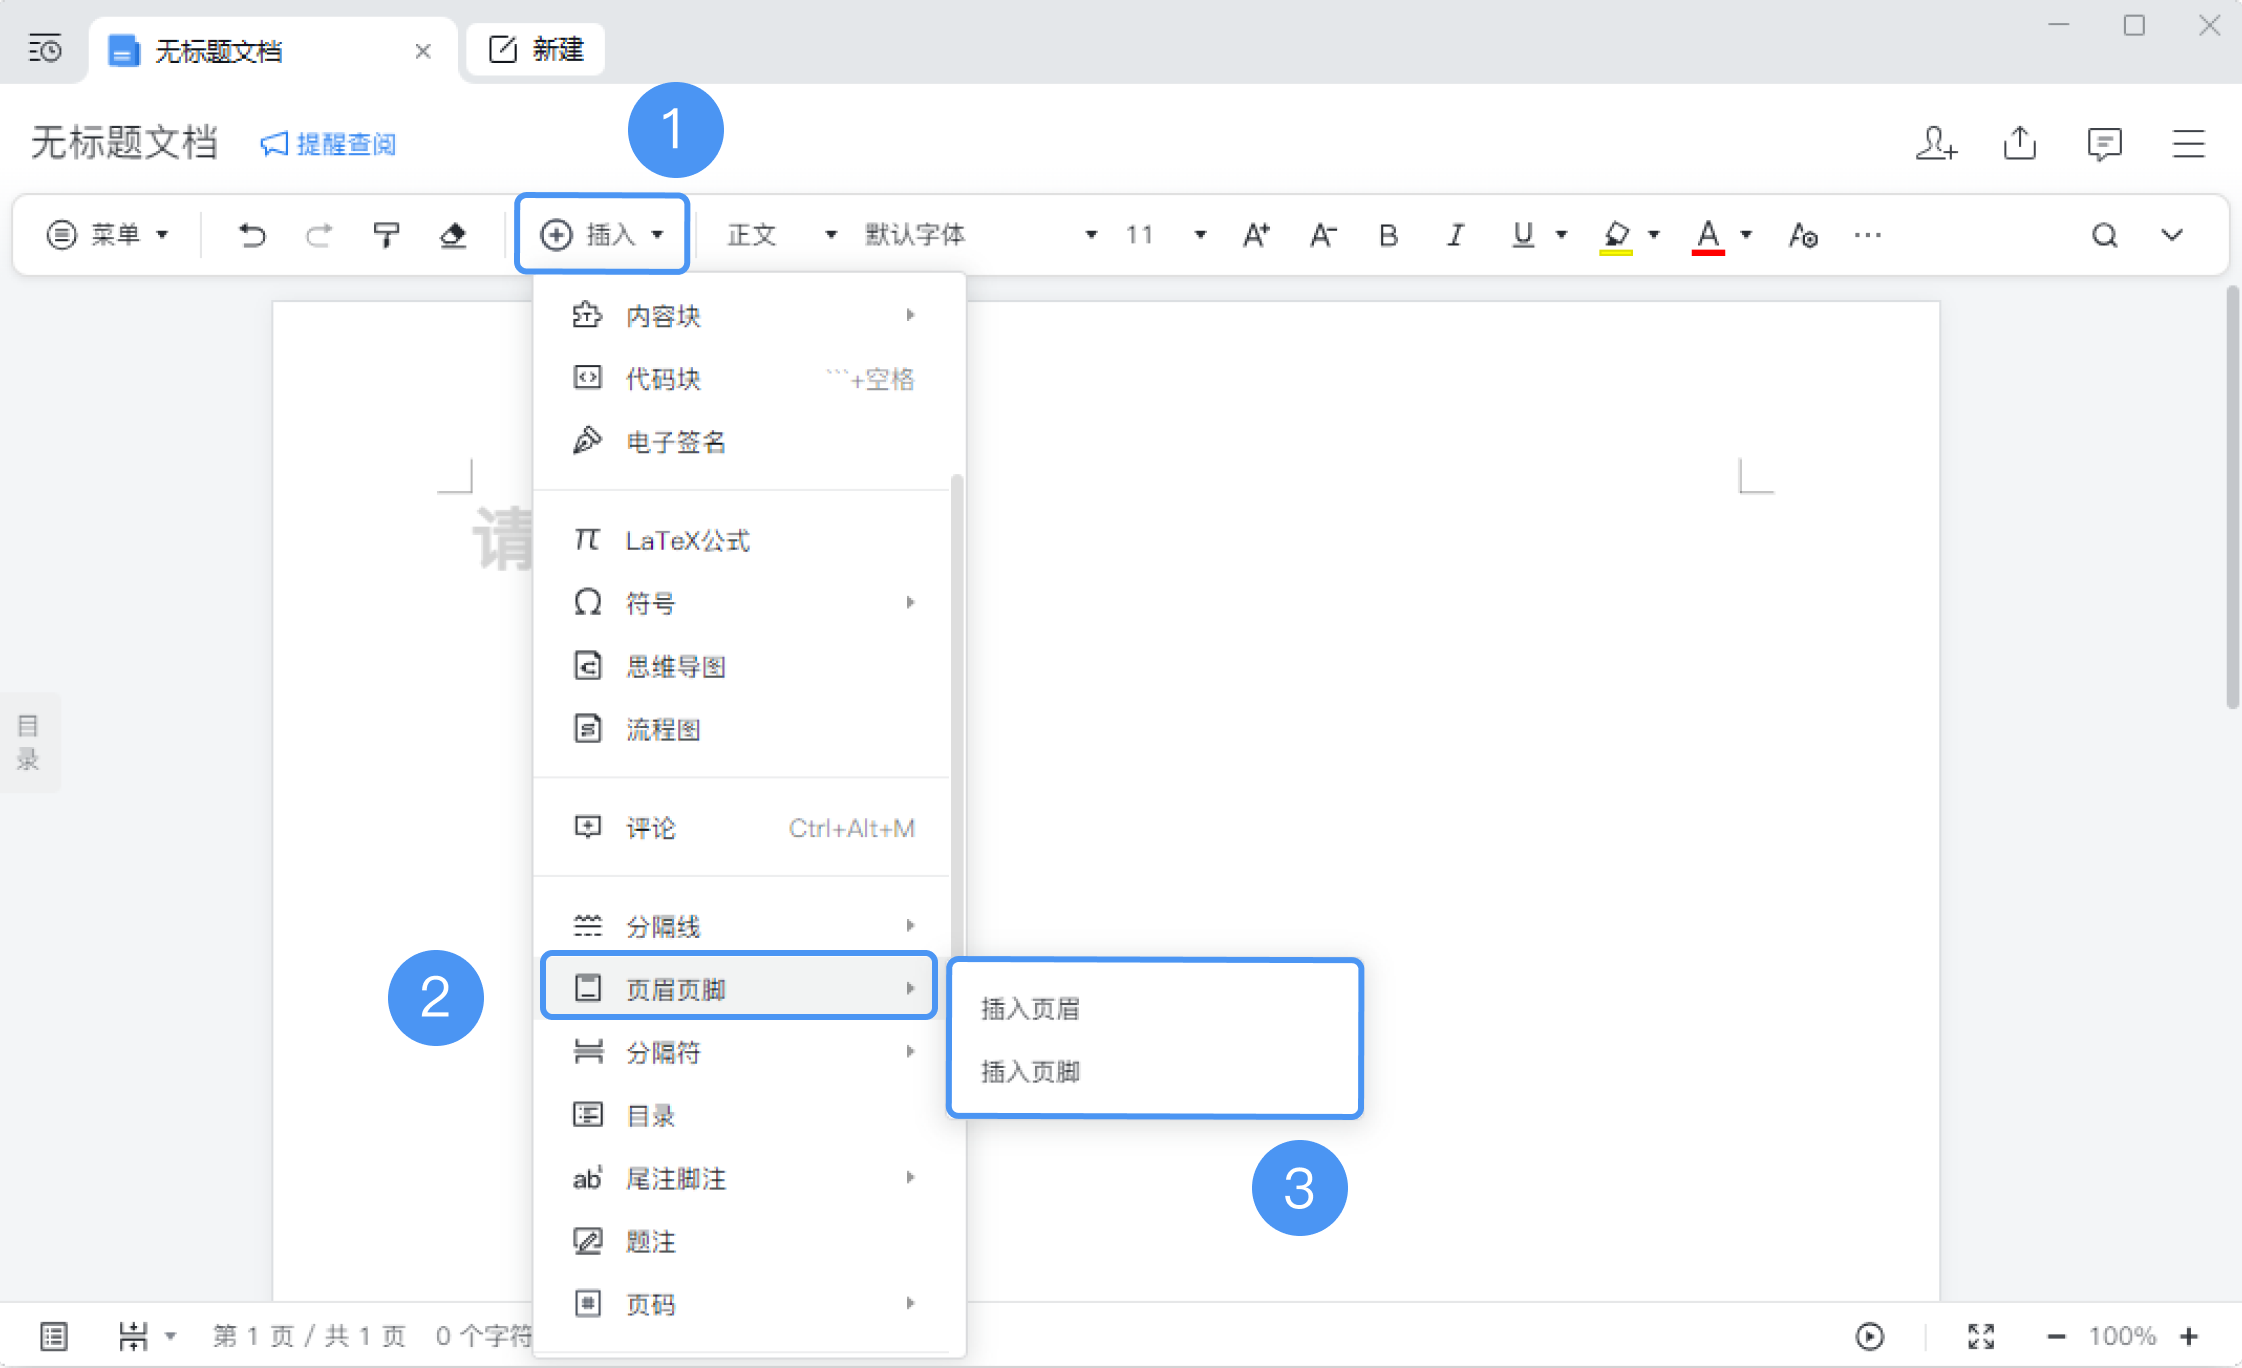The image size is (2242, 1368).
Task: Open the 分隔符 submenu
Action: tap(744, 1052)
